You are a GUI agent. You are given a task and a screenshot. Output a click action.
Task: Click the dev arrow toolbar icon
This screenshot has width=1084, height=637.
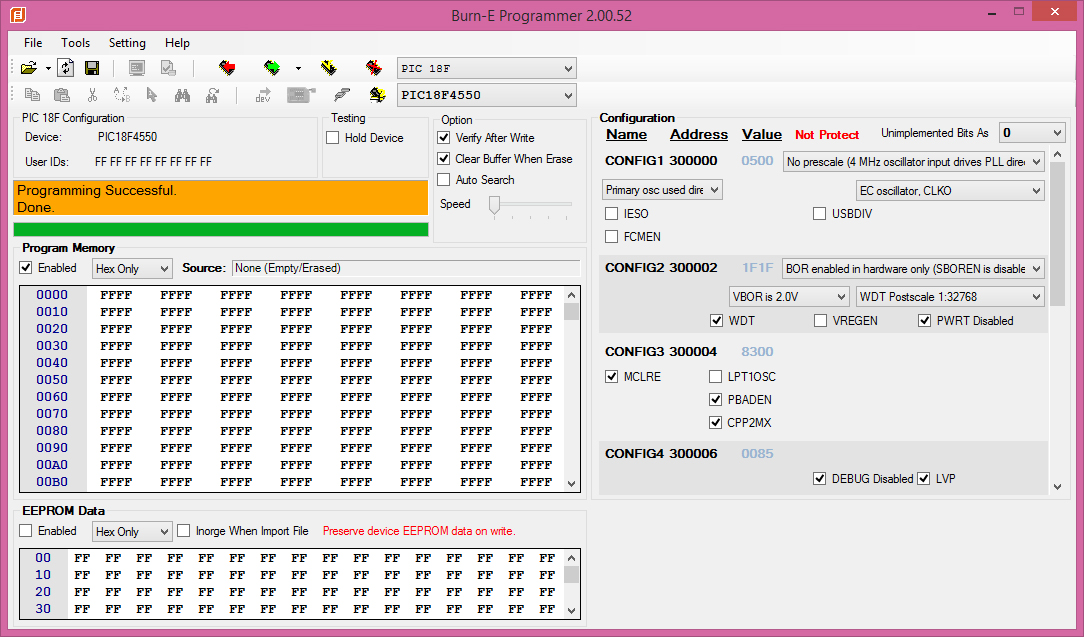(x=263, y=95)
